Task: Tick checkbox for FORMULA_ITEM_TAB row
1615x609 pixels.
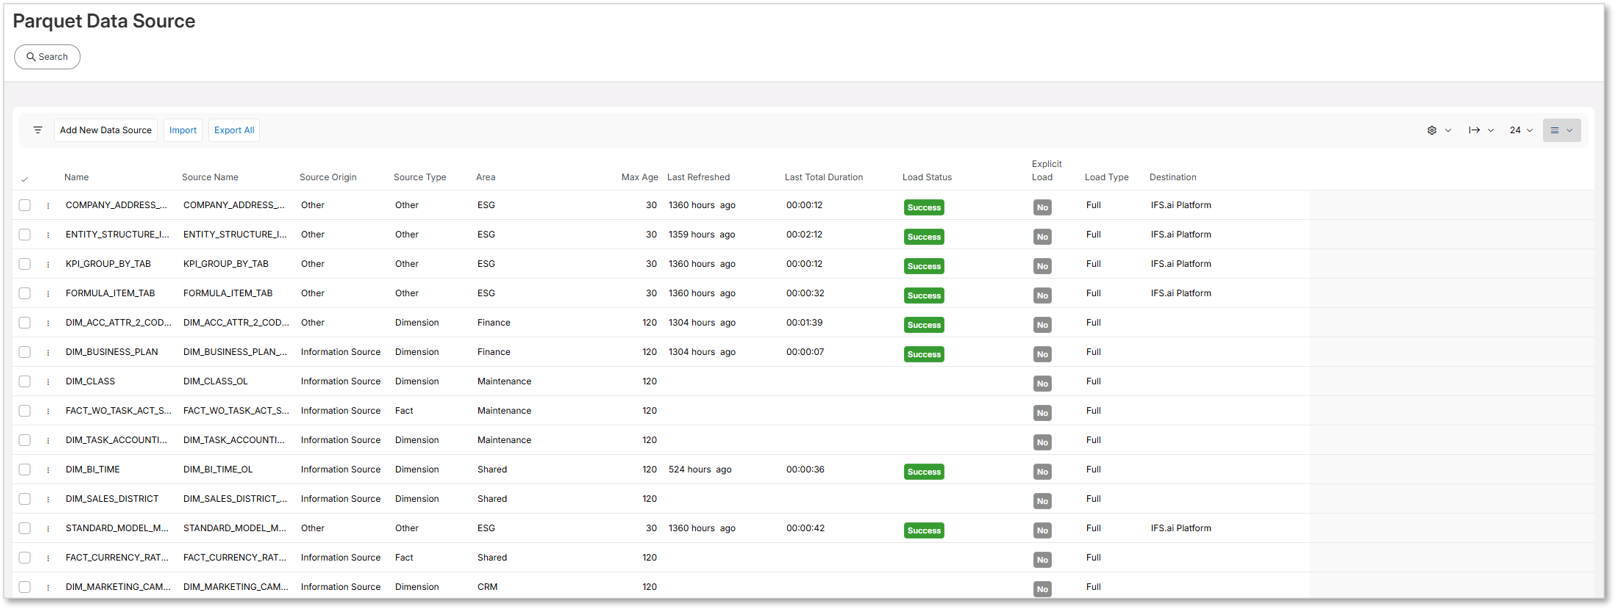Action: (x=25, y=293)
